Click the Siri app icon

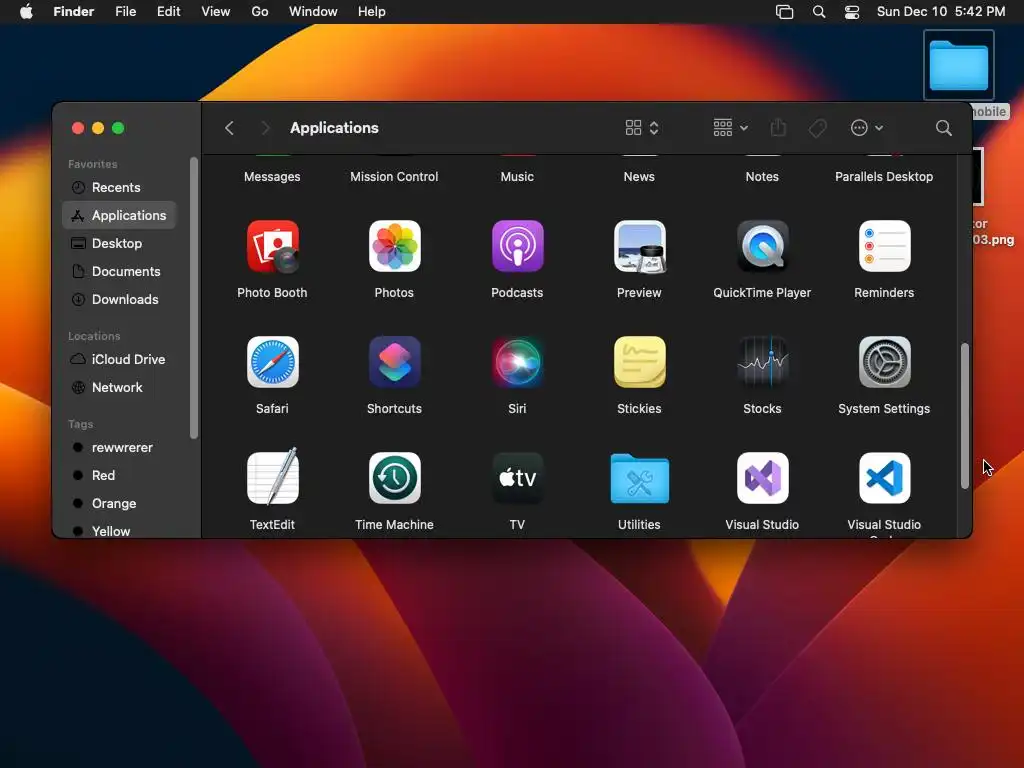tap(517, 362)
